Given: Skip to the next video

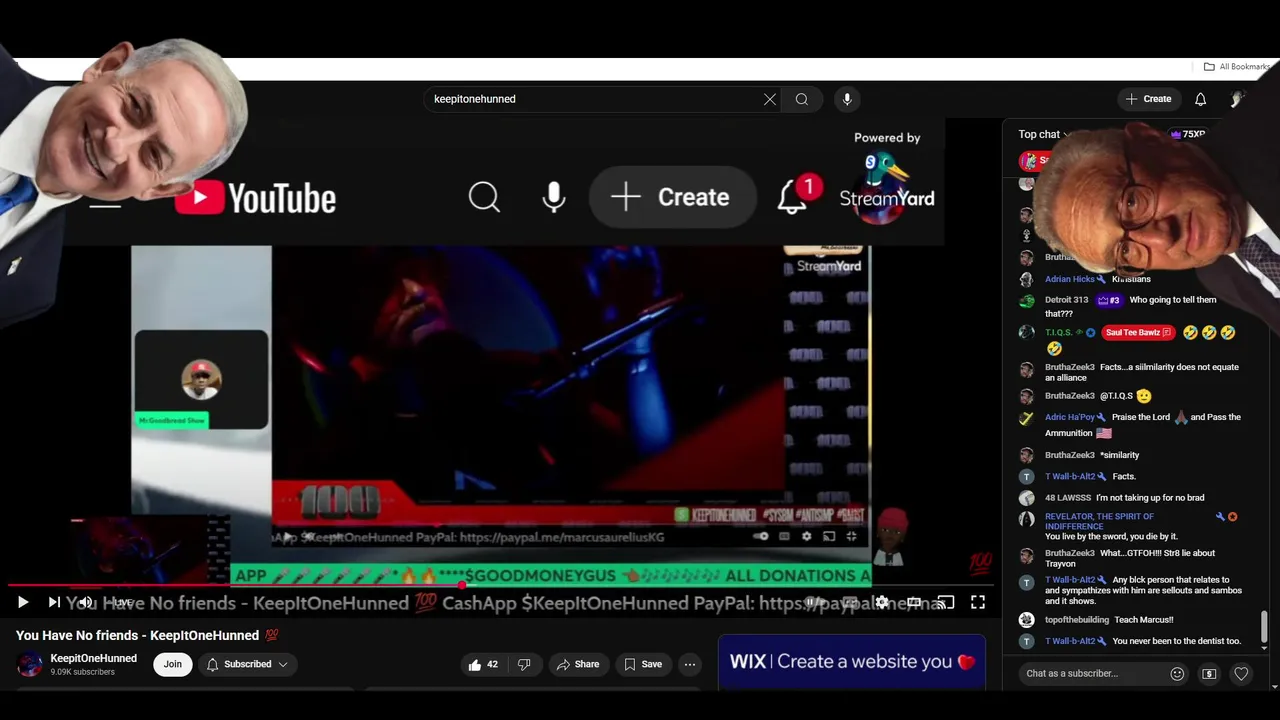Looking at the screenshot, I should pyautogui.click(x=54, y=602).
